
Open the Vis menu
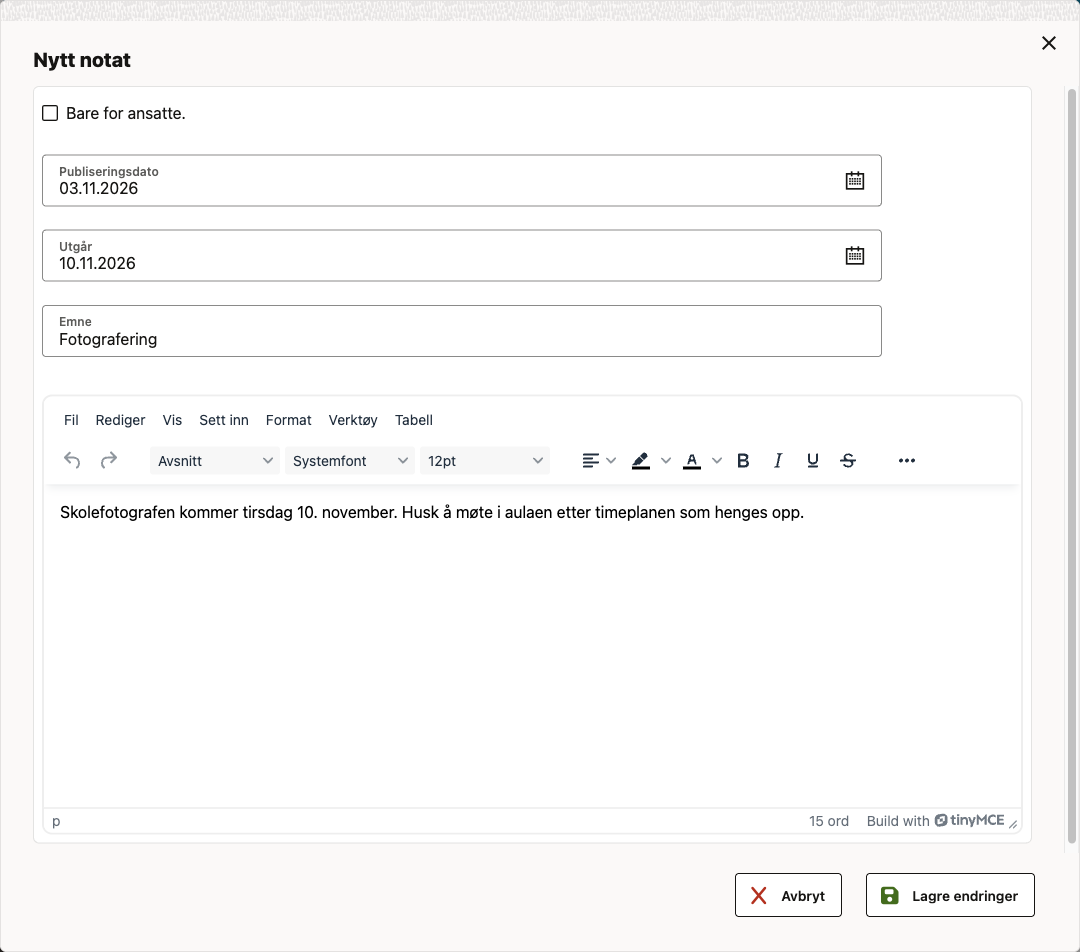(x=172, y=420)
